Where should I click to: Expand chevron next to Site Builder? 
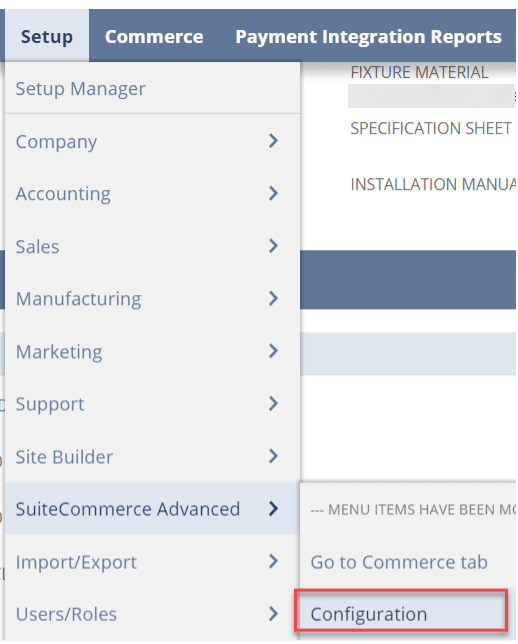tap(273, 456)
